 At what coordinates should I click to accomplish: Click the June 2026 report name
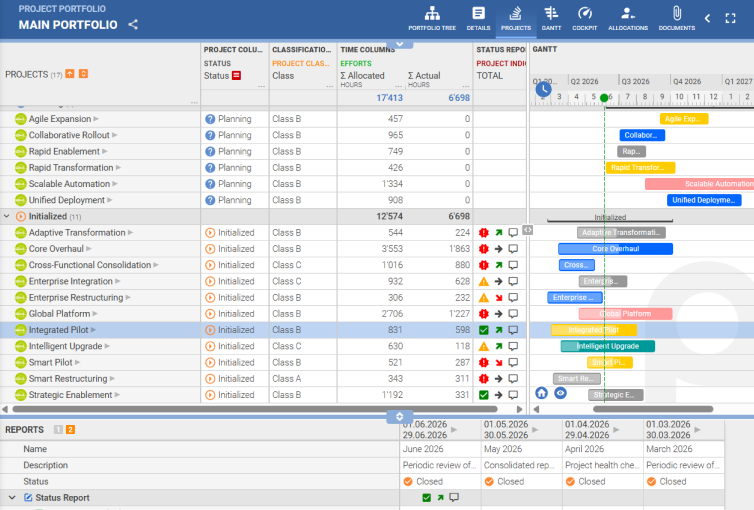pos(423,449)
